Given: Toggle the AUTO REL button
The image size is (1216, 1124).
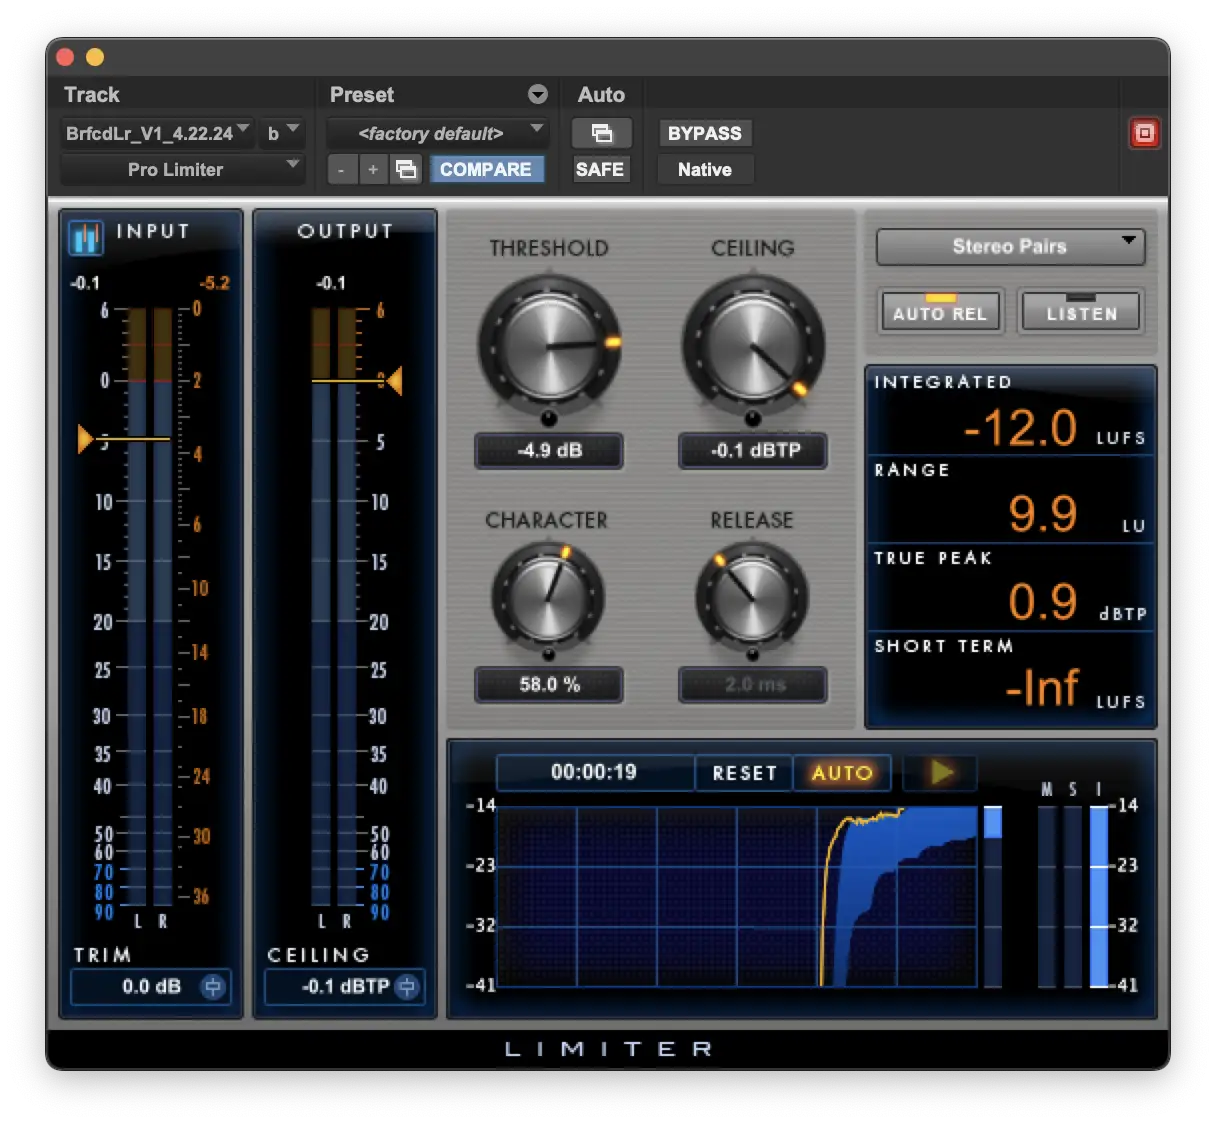Looking at the screenshot, I should pyautogui.click(x=939, y=312).
